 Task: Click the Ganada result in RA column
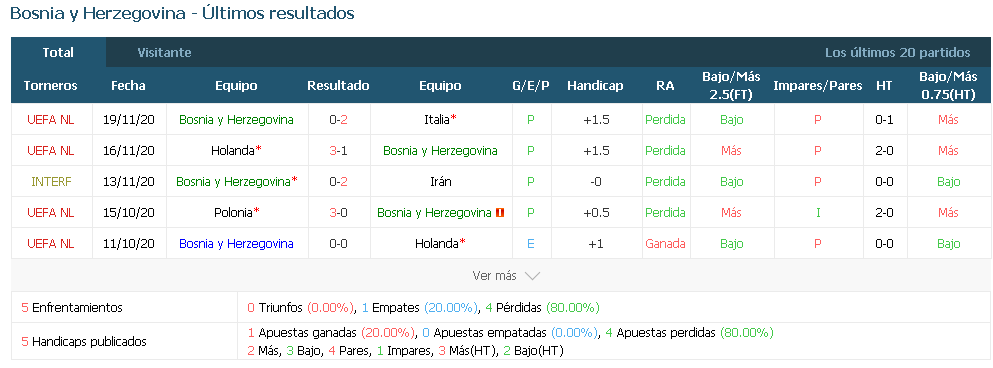click(665, 244)
